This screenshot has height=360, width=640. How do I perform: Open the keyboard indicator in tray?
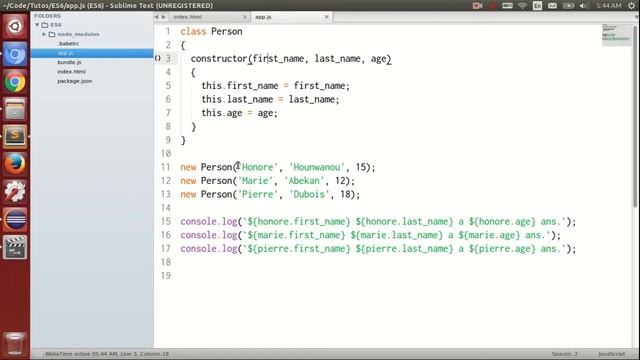tap(507, 6)
